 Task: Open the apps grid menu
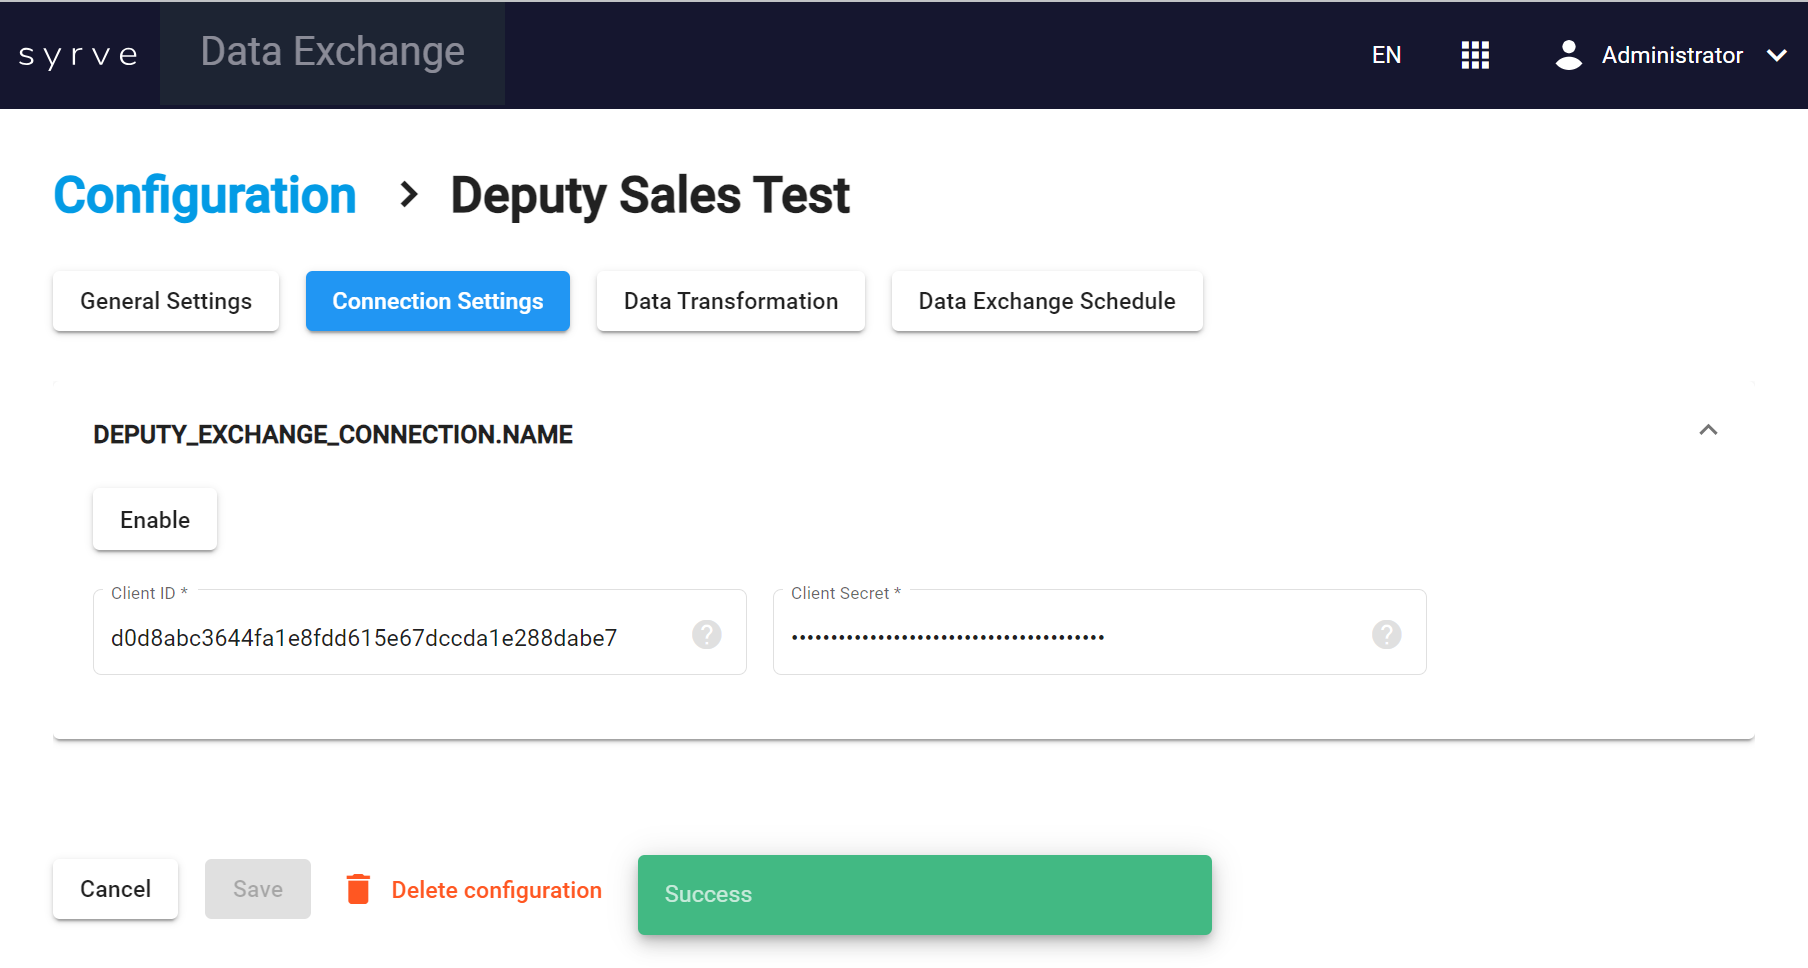(x=1475, y=55)
